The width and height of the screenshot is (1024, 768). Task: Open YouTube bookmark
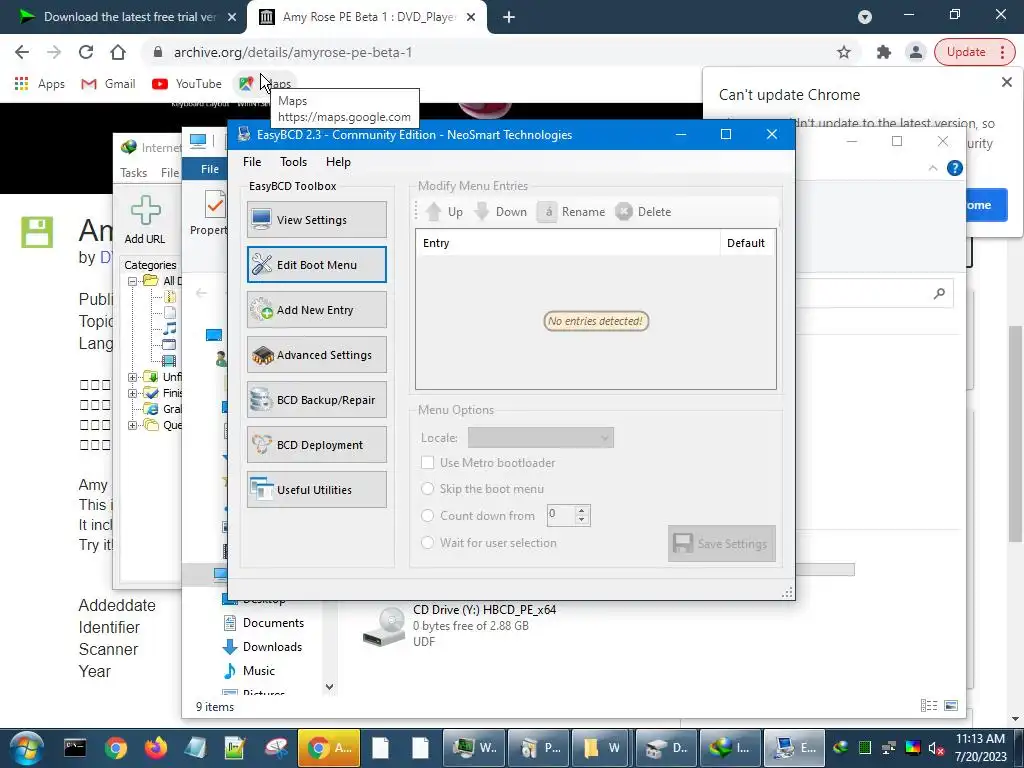click(x=187, y=84)
